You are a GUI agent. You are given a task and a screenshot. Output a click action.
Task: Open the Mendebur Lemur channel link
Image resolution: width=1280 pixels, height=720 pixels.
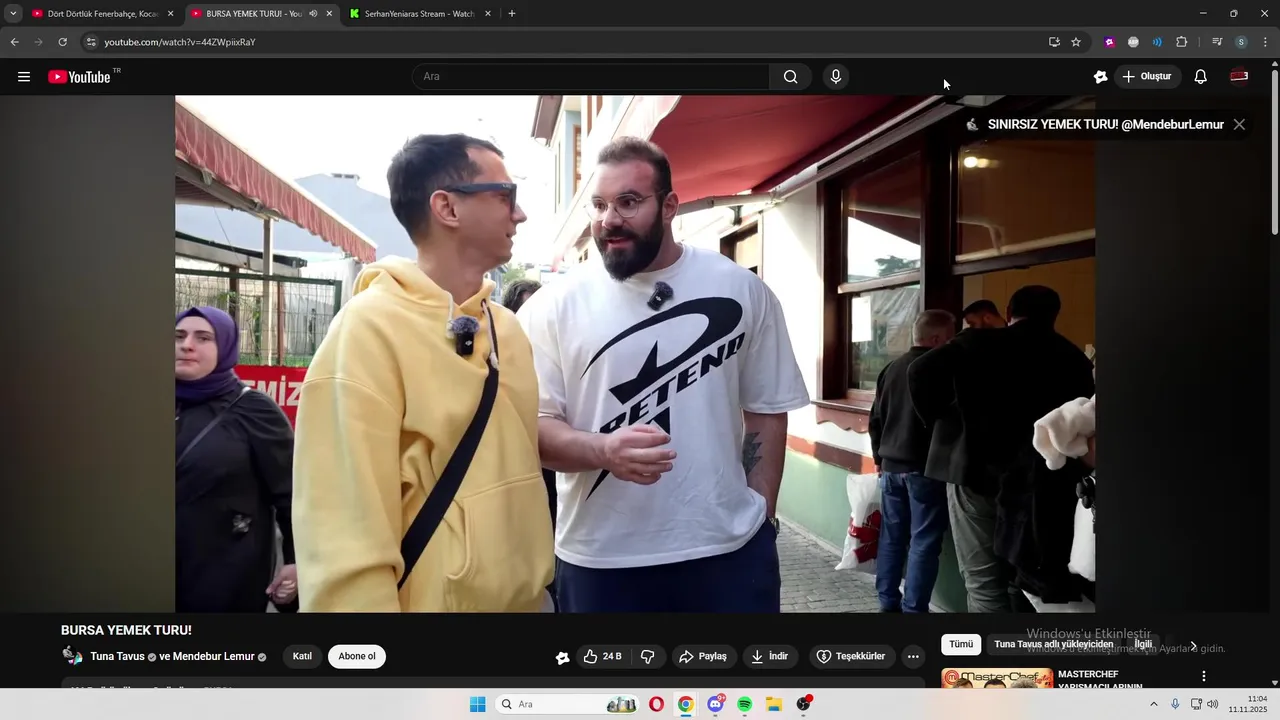tap(214, 657)
